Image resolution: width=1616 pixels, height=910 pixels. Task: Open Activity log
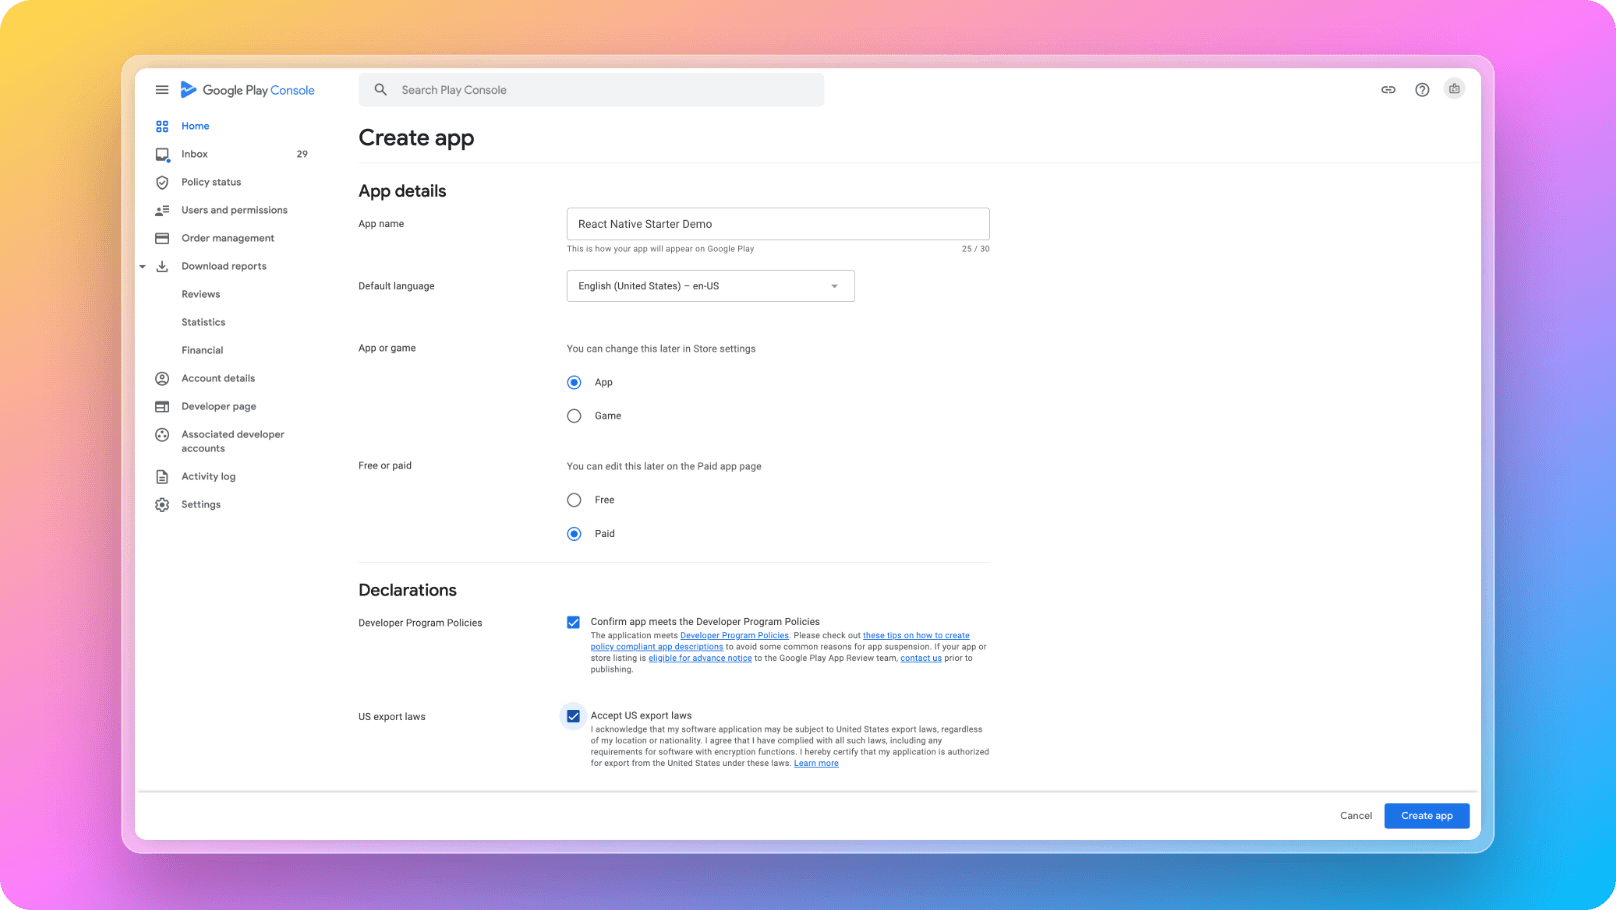(x=208, y=476)
